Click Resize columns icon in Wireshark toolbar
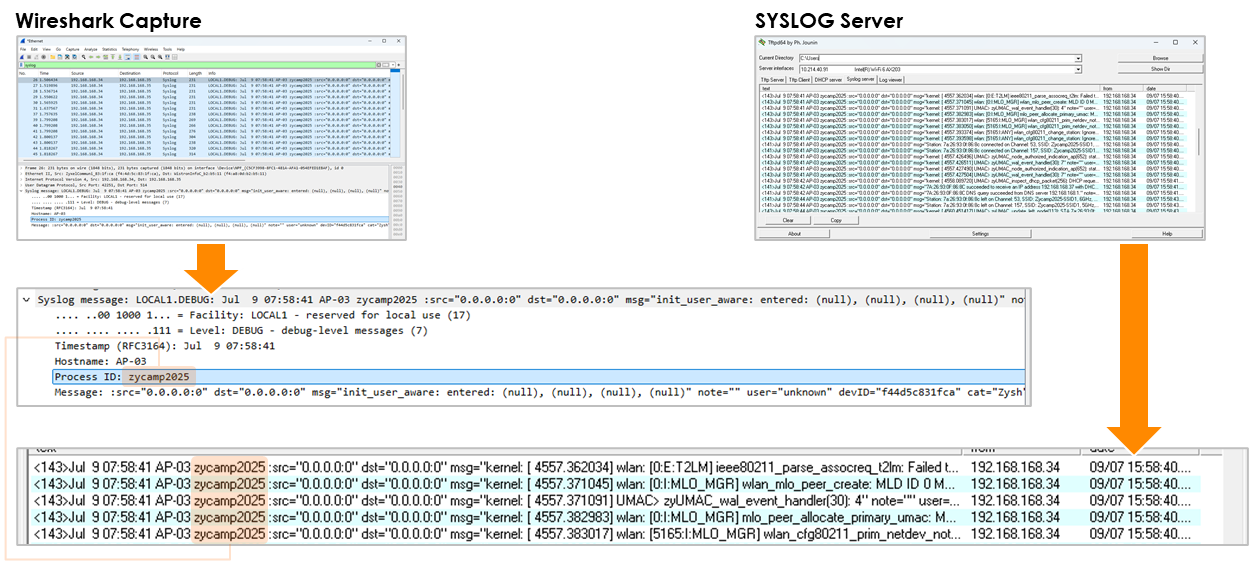1249x561 pixels. 167,57
